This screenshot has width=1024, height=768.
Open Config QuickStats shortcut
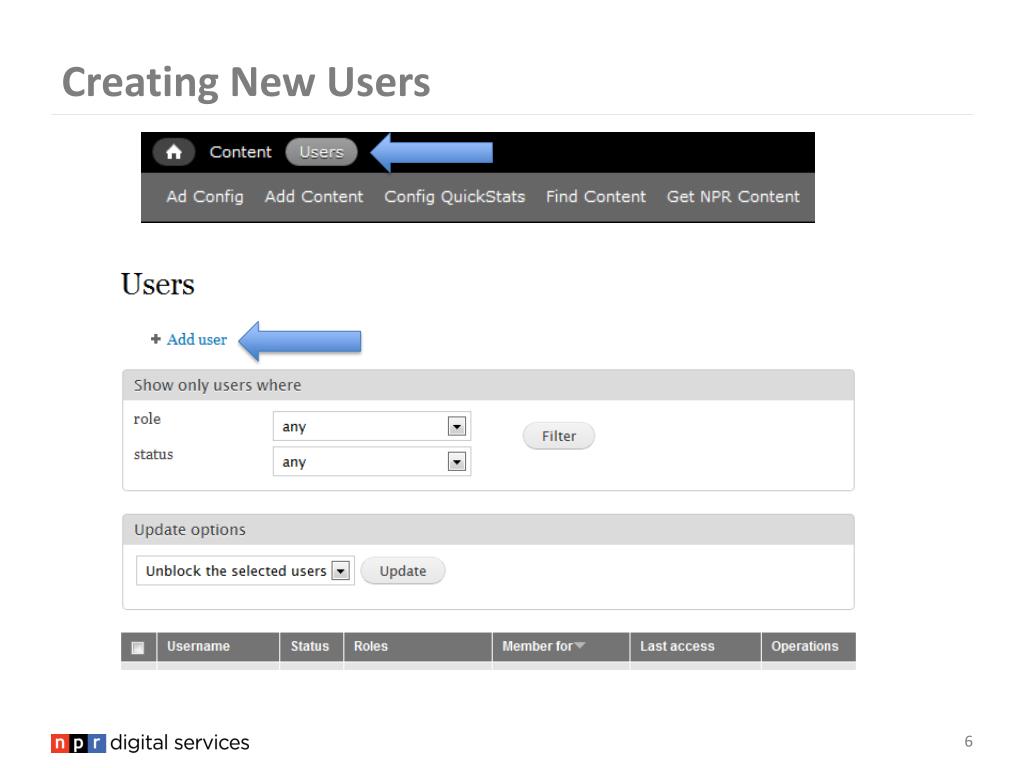(x=455, y=197)
